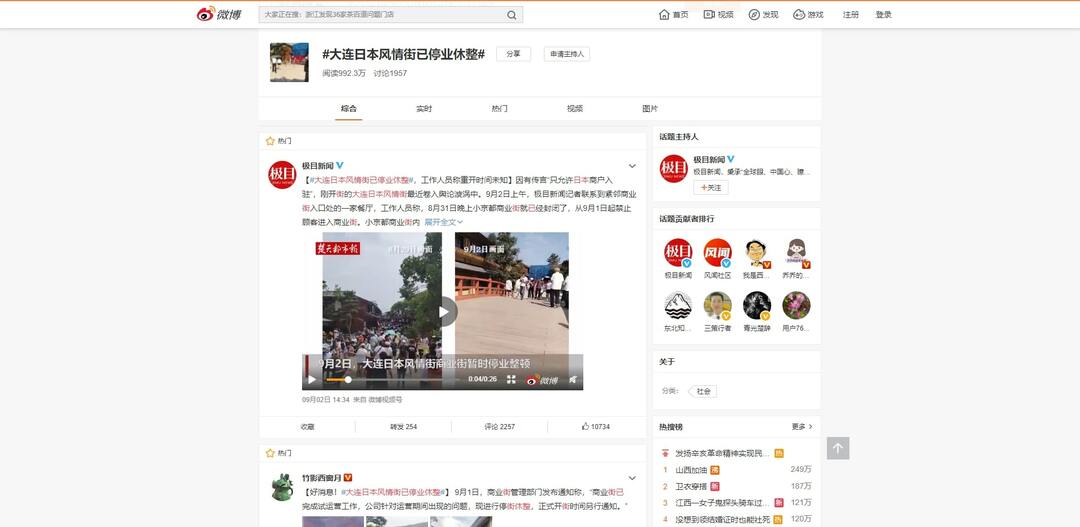Switch to the 综合 tab
Viewport: 1080px width, 527px height.
(349, 108)
